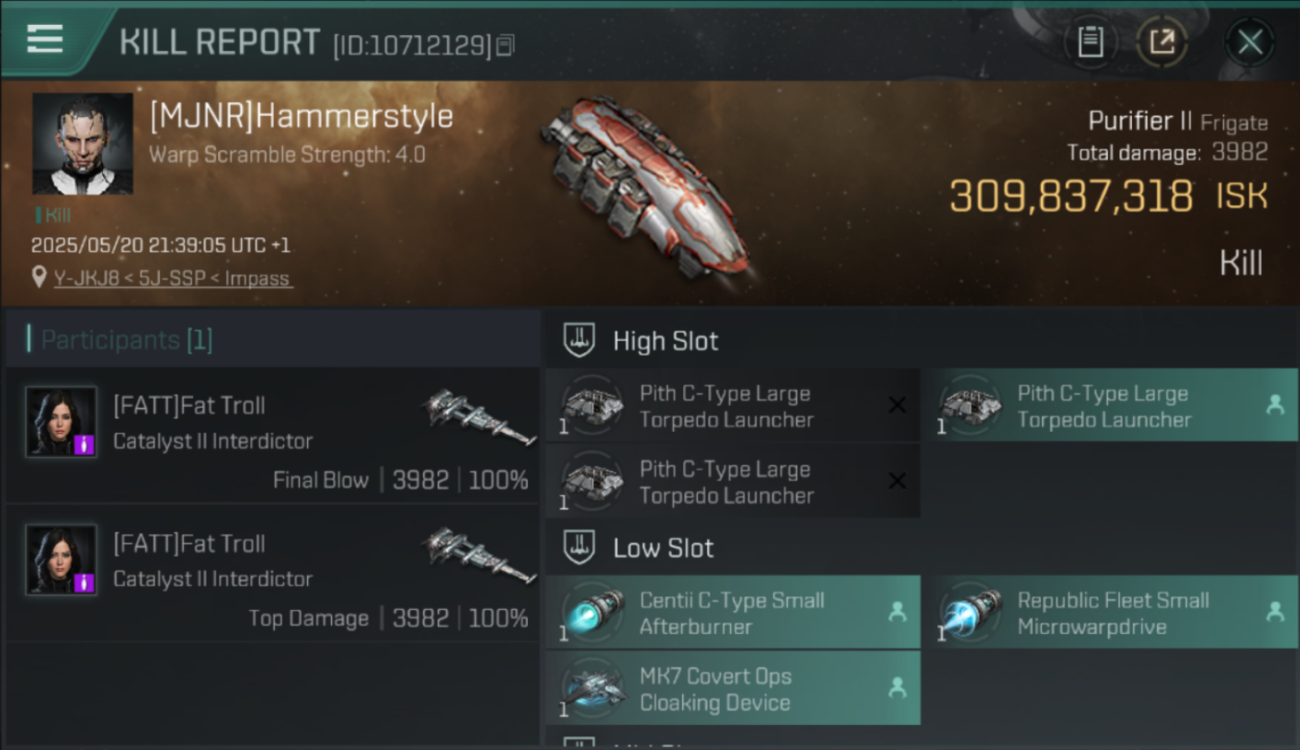The height and width of the screenshot is (750, 1300).
Task: Close the kill report window
Action: [x=1249, y=42]
